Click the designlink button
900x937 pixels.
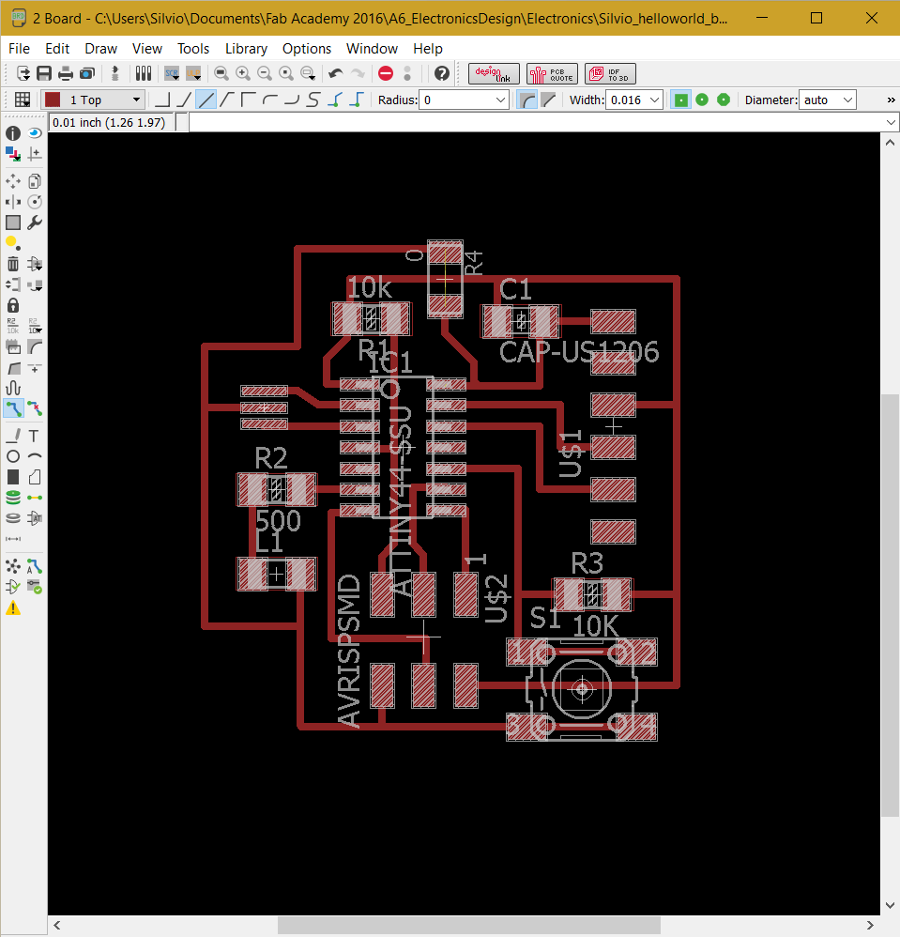pos(494,74)
